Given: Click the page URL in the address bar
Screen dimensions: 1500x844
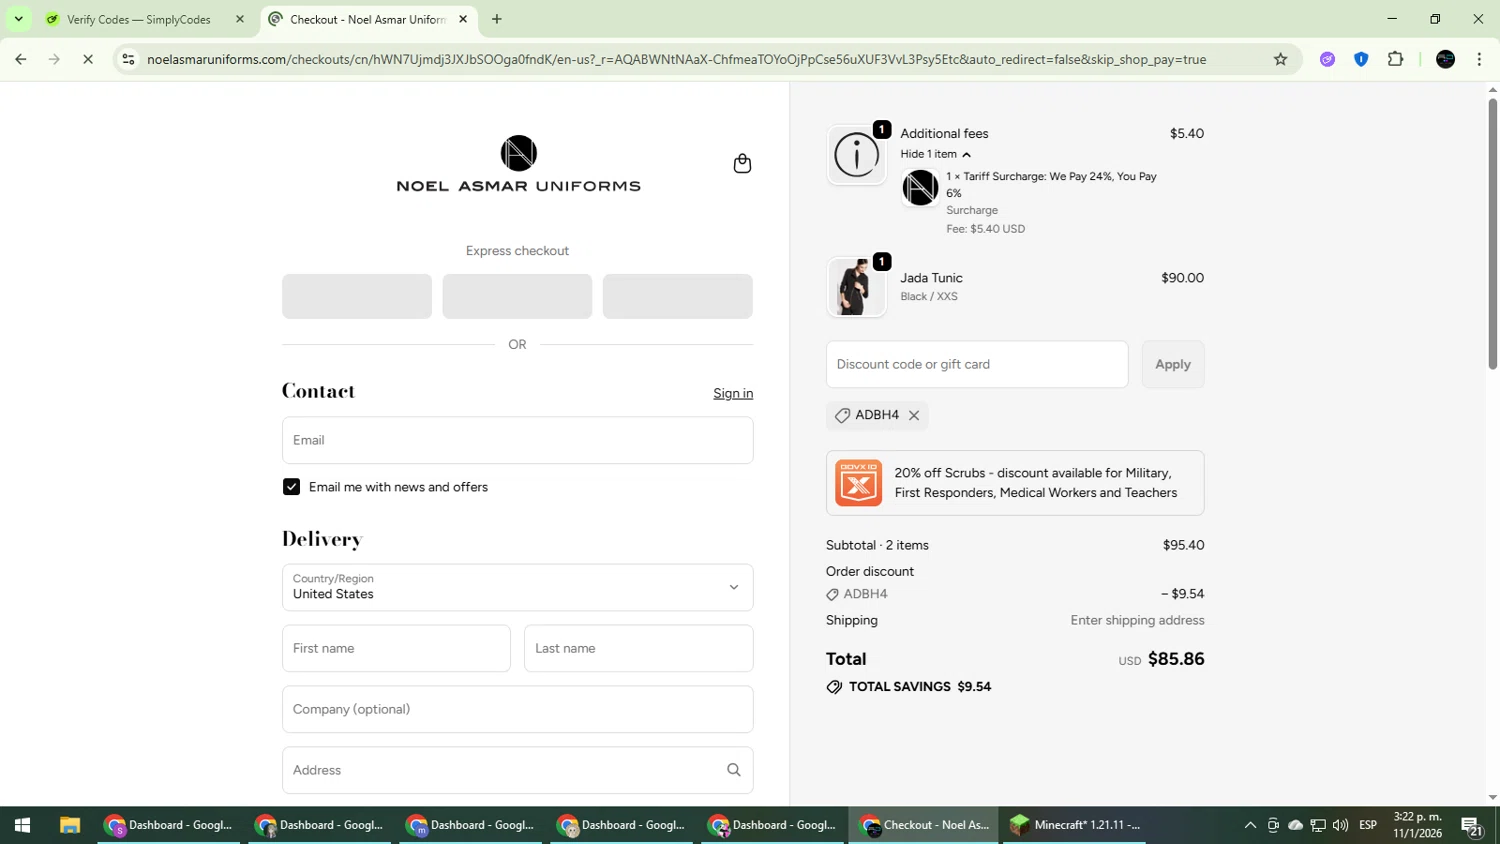Looking at the screenshot, I should click(676, 59).
